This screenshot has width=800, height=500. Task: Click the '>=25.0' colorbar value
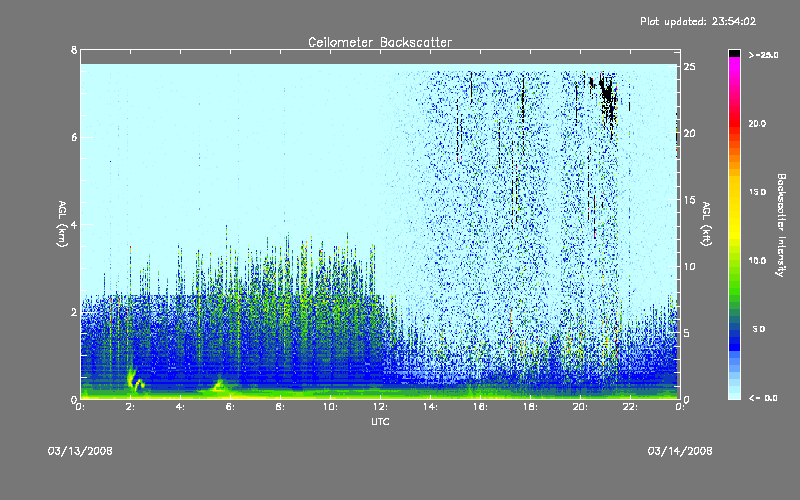point(763,55)
